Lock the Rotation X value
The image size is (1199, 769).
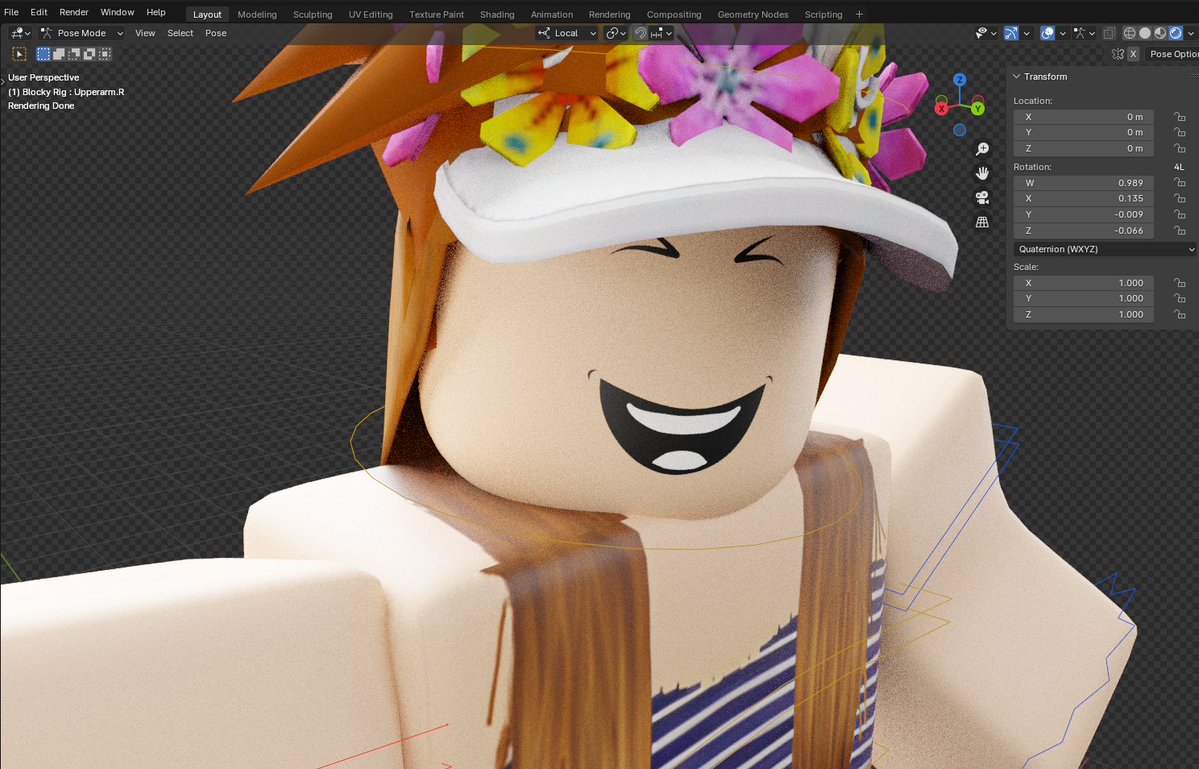pyautogui.click(x=1180, y=198)
